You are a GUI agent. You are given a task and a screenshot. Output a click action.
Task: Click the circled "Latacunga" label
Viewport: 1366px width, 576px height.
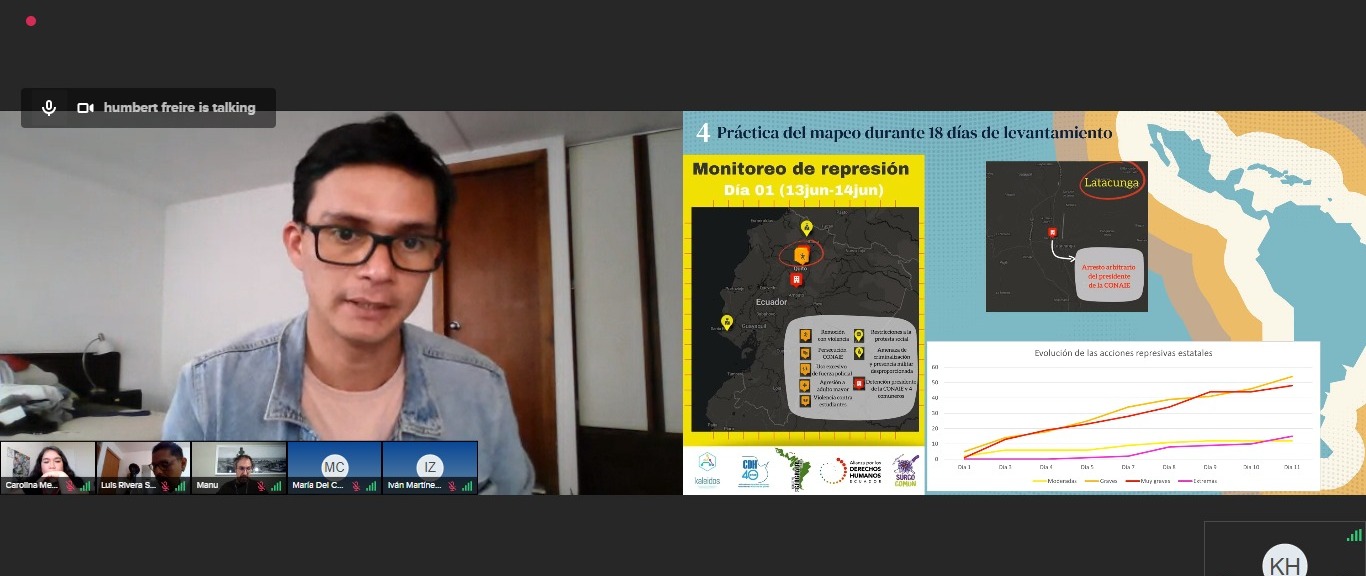[1111, 182]
